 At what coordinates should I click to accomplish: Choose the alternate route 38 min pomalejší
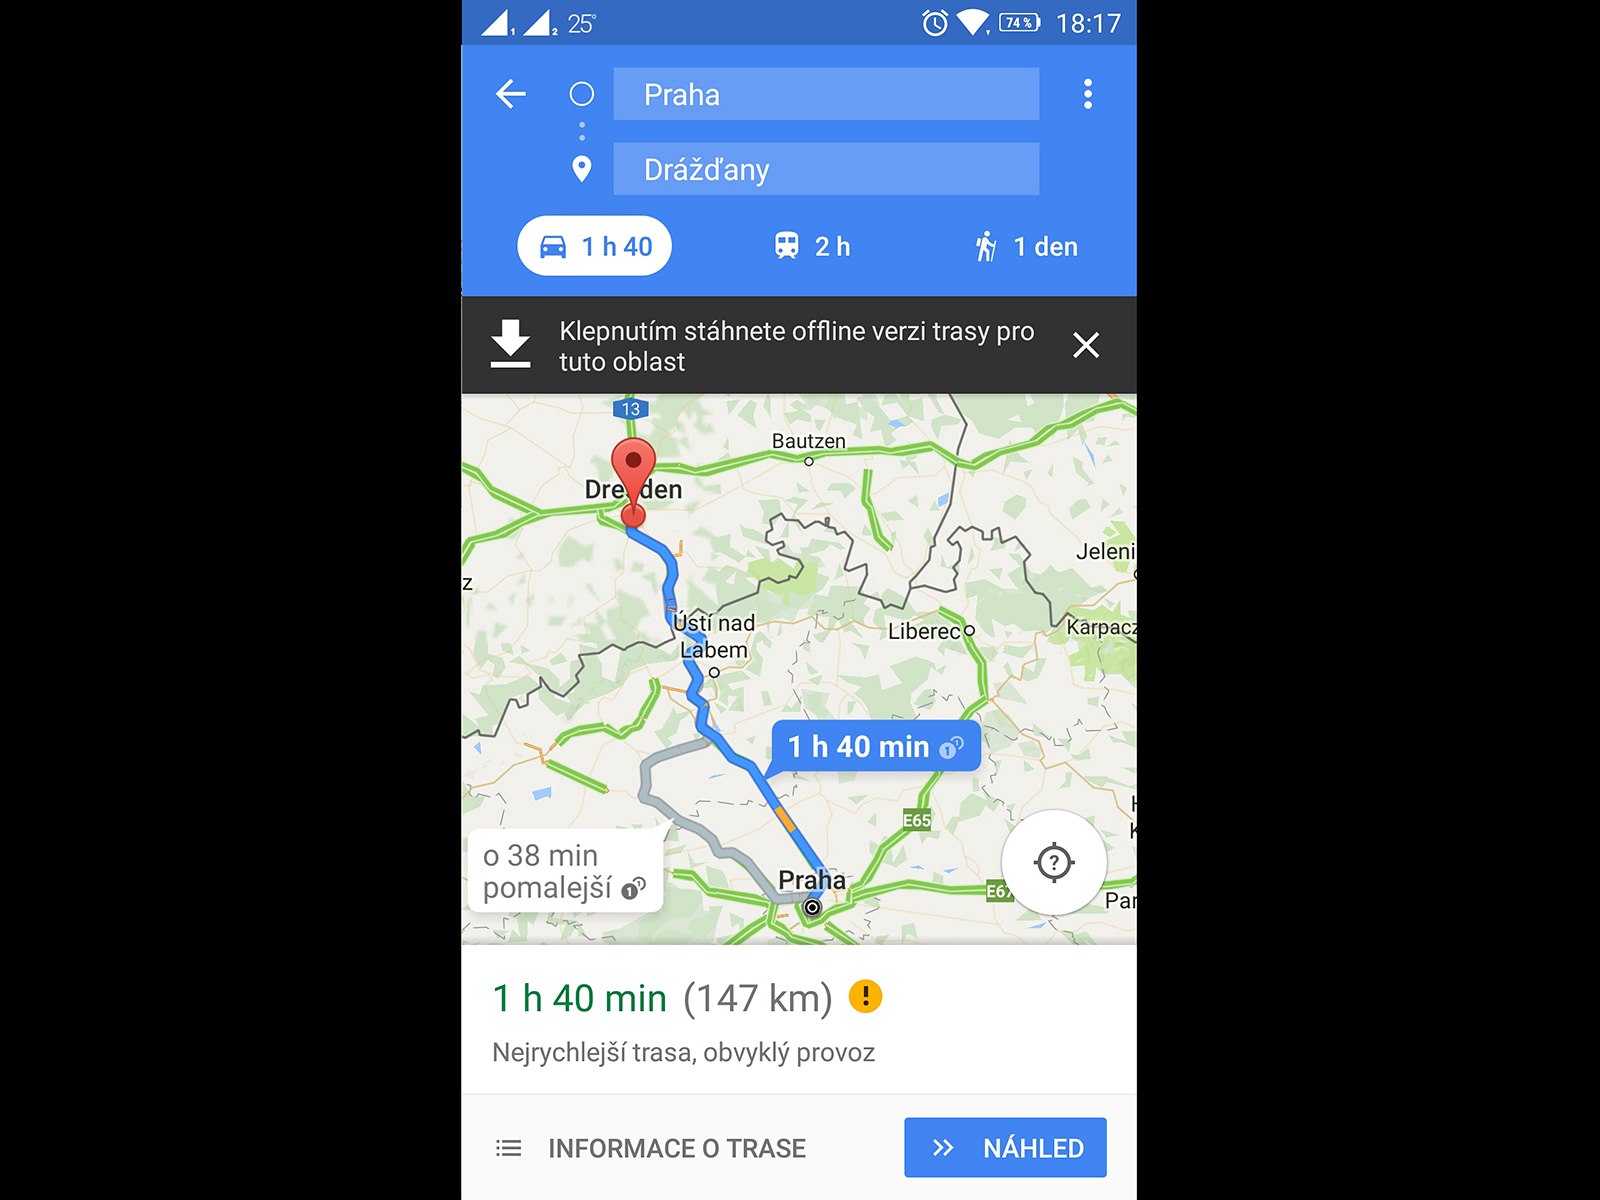[565, 871]
